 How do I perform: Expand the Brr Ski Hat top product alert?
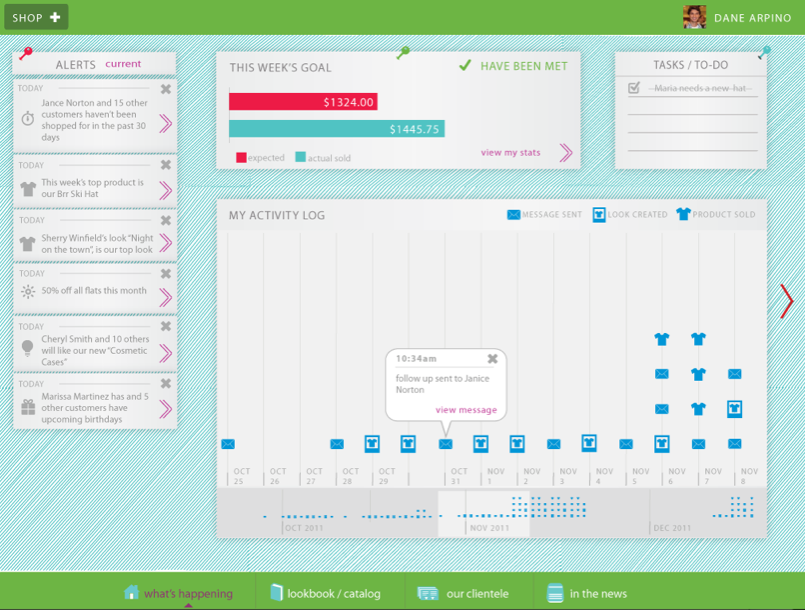click(165, 189)
